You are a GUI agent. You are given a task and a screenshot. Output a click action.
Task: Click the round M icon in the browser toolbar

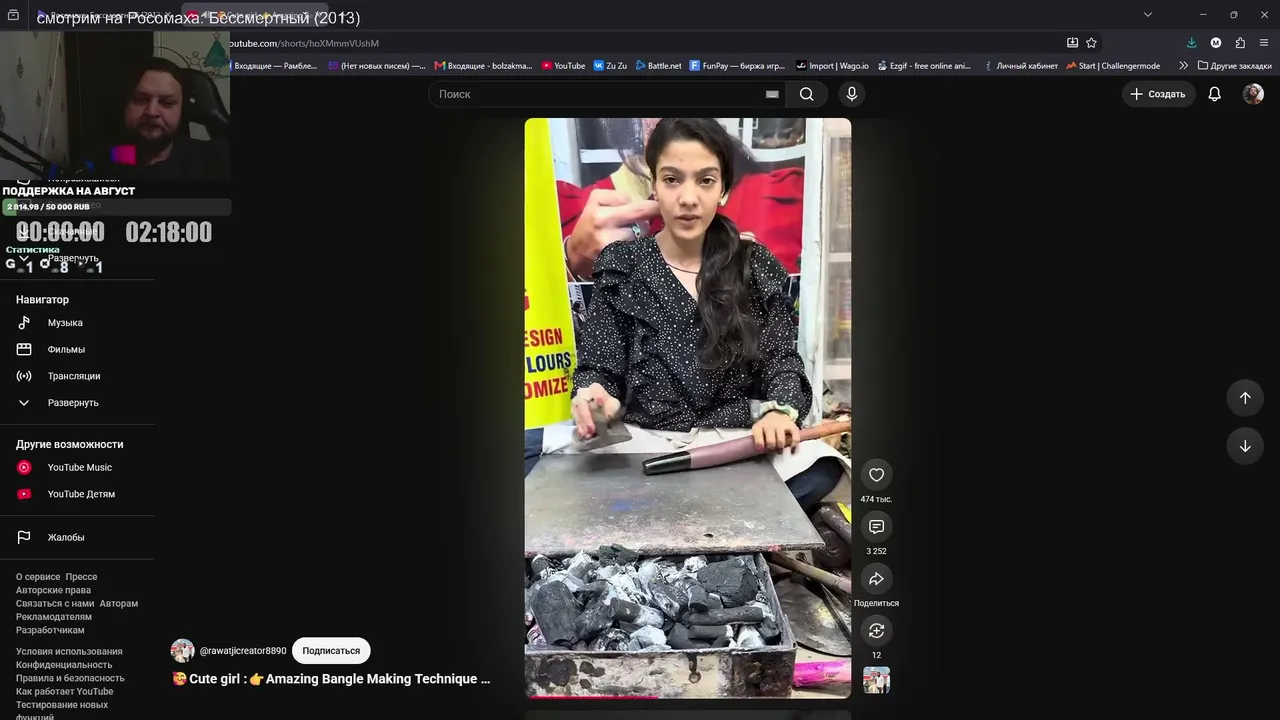[x=1216, y=43]
